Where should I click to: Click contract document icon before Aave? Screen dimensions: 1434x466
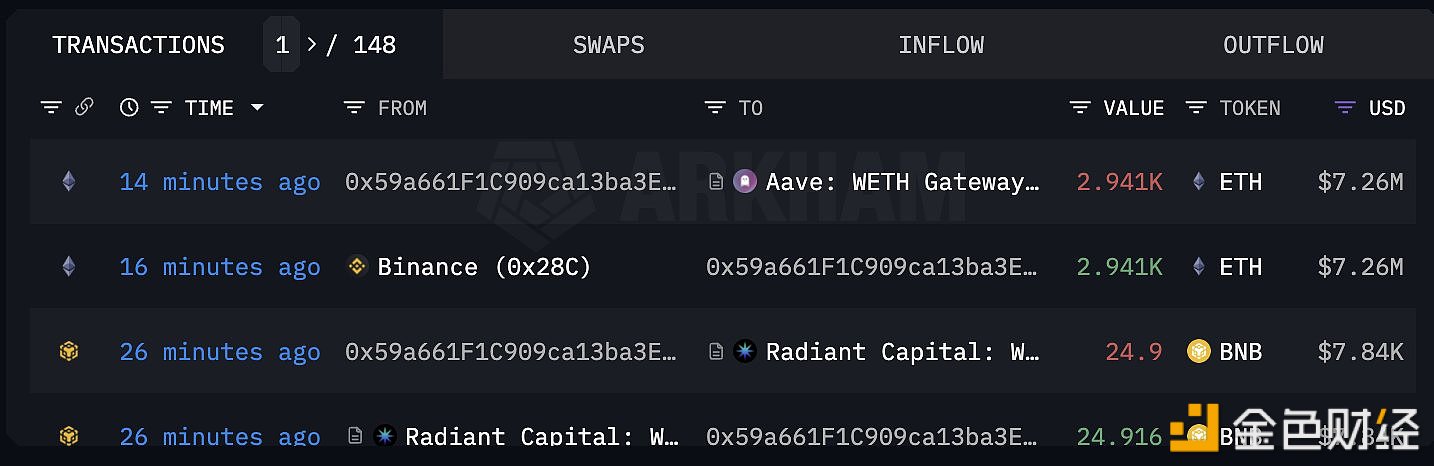(715, 182)
